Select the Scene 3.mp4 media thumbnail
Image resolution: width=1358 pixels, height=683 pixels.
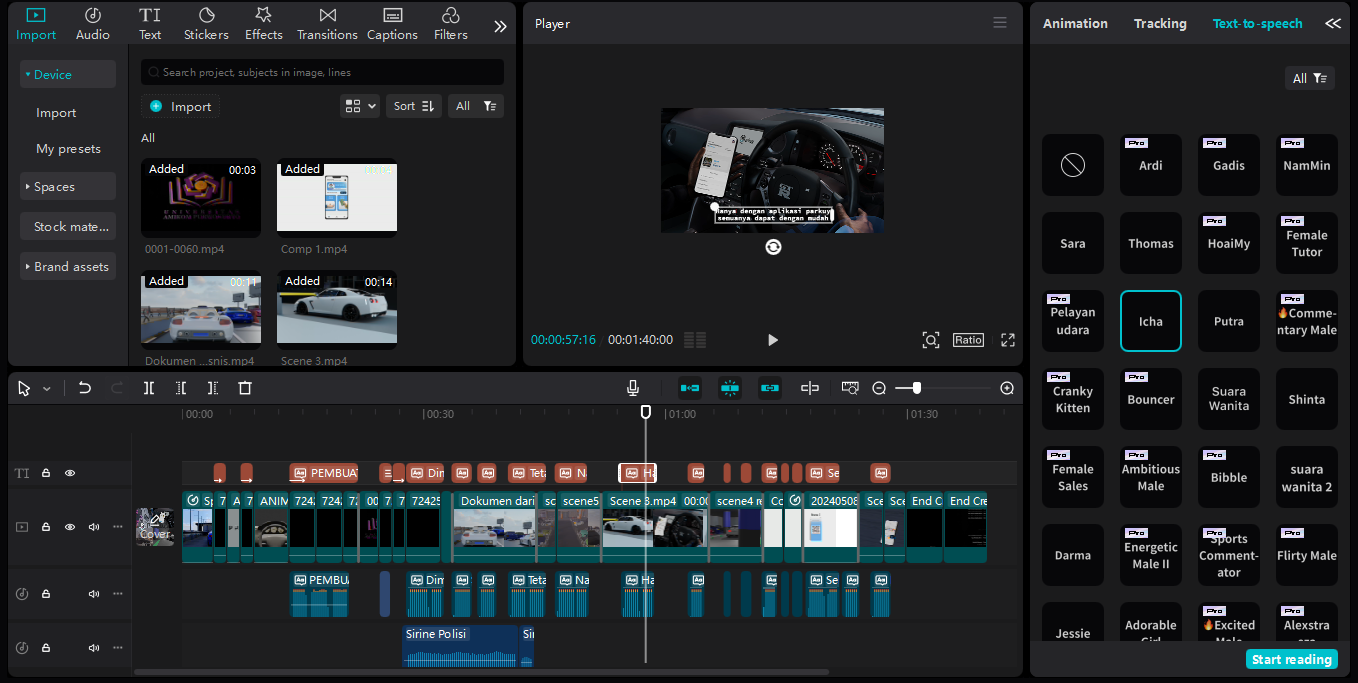[x=337, y=310]
